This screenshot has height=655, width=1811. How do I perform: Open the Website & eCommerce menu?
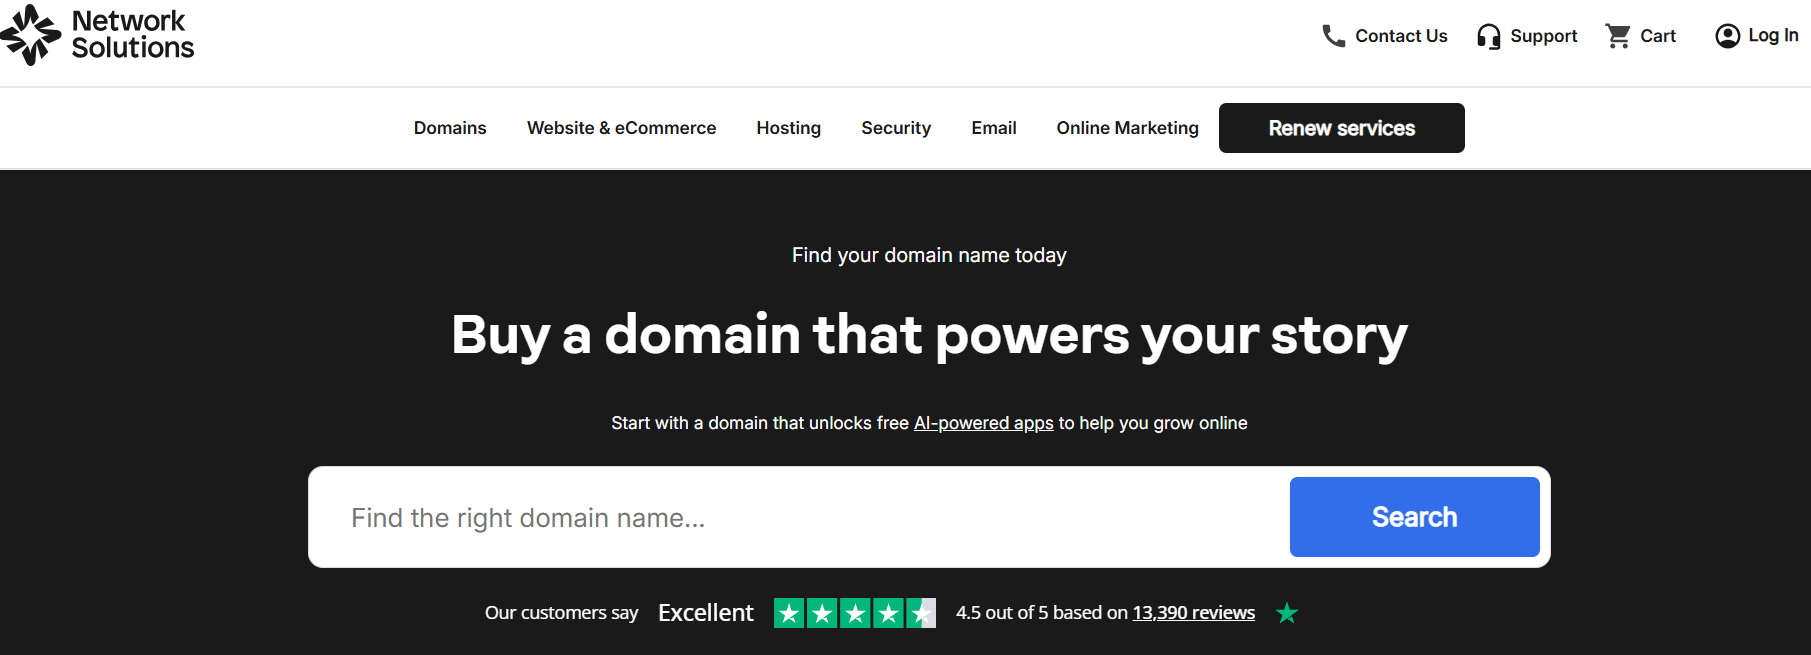[621, 128]
